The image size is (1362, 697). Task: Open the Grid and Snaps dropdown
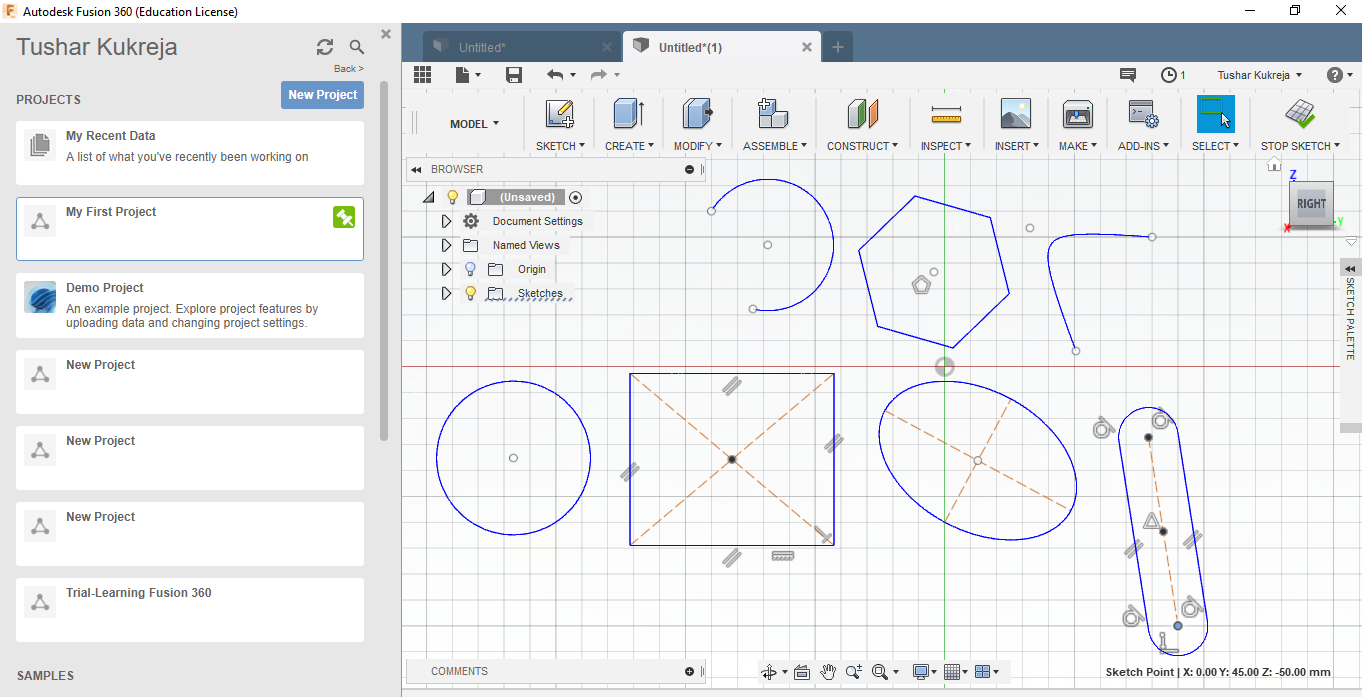[x=956, y=672]
